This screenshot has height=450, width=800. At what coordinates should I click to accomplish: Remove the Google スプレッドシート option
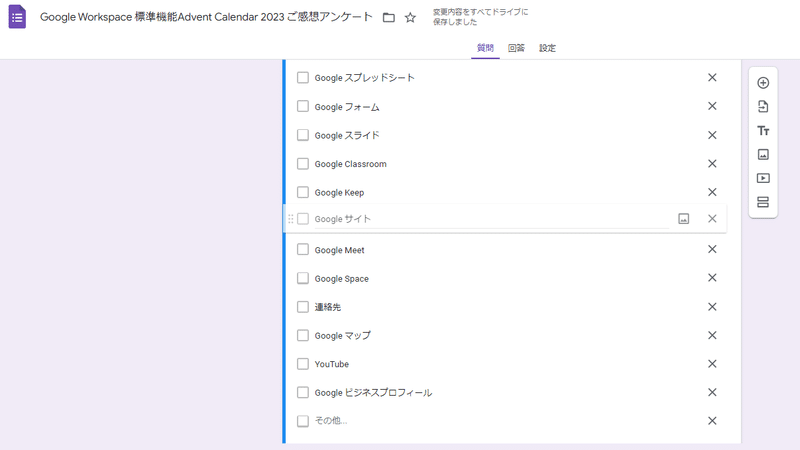click(712, 78)
